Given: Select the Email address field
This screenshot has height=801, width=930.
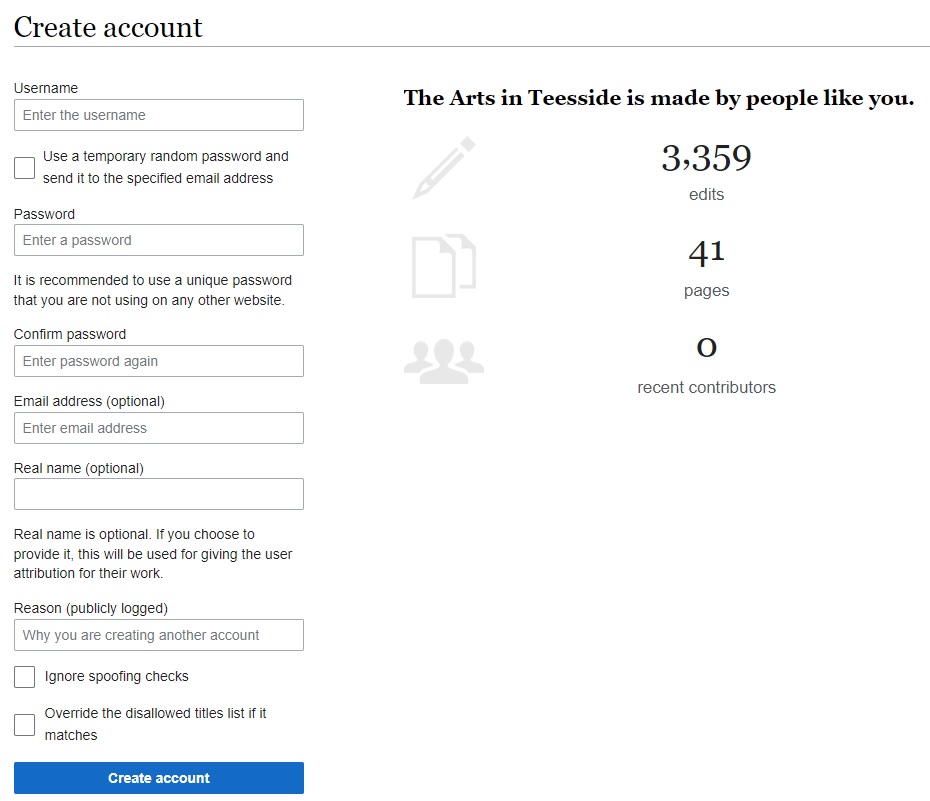Looking at the screenshot, I should (159, 428).
